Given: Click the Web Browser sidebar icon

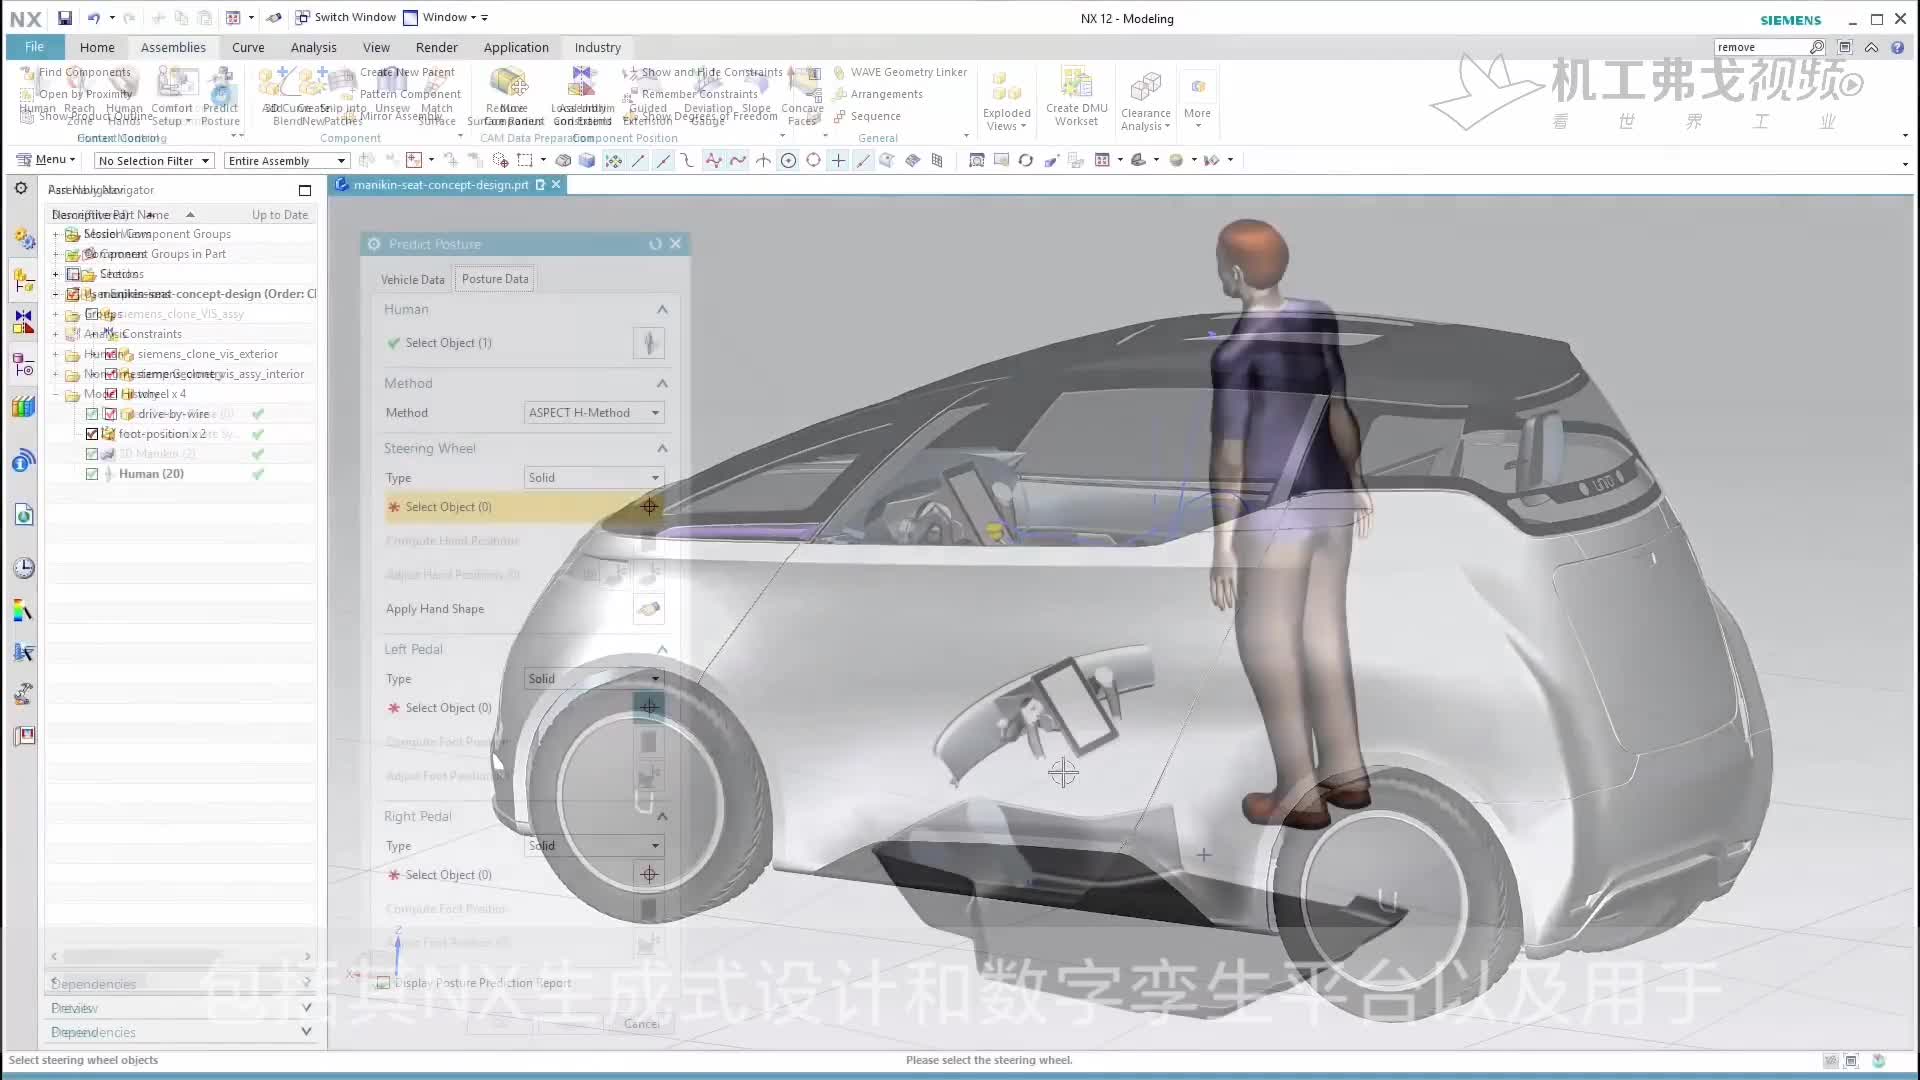Looking at the screenshot, I should tap(24, 515).
